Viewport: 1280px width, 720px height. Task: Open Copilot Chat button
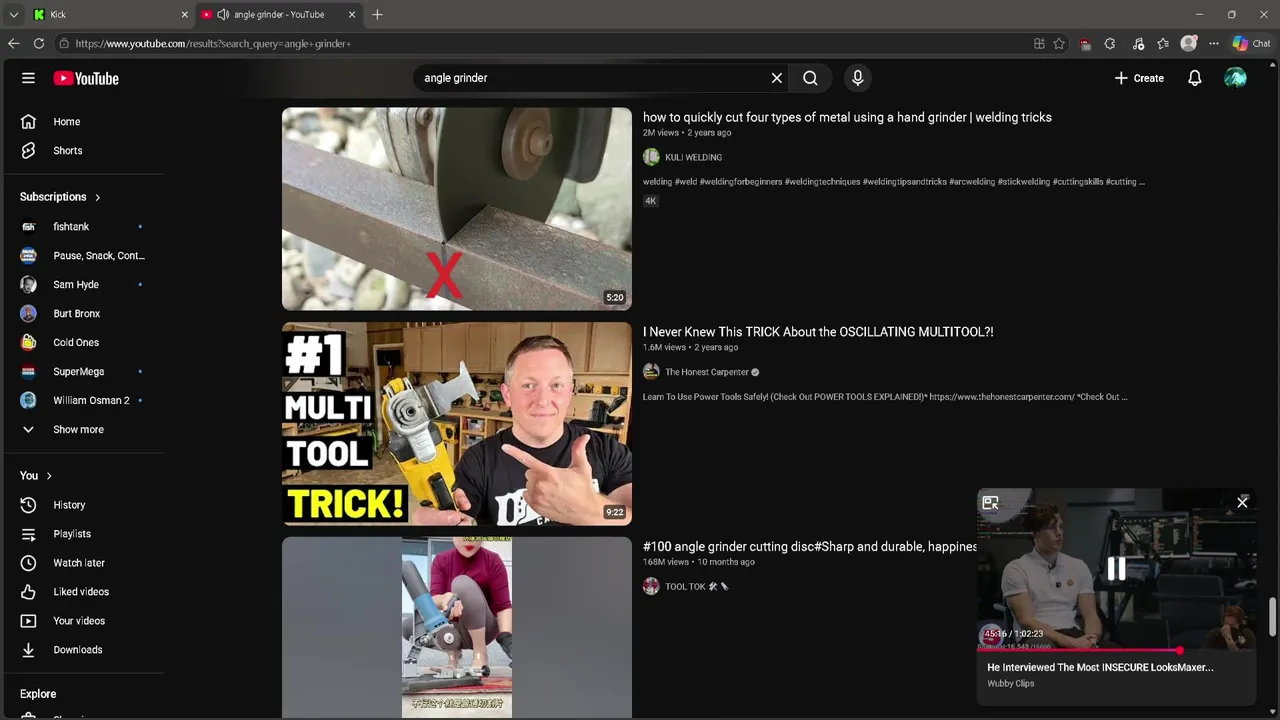pos(1251,44)
